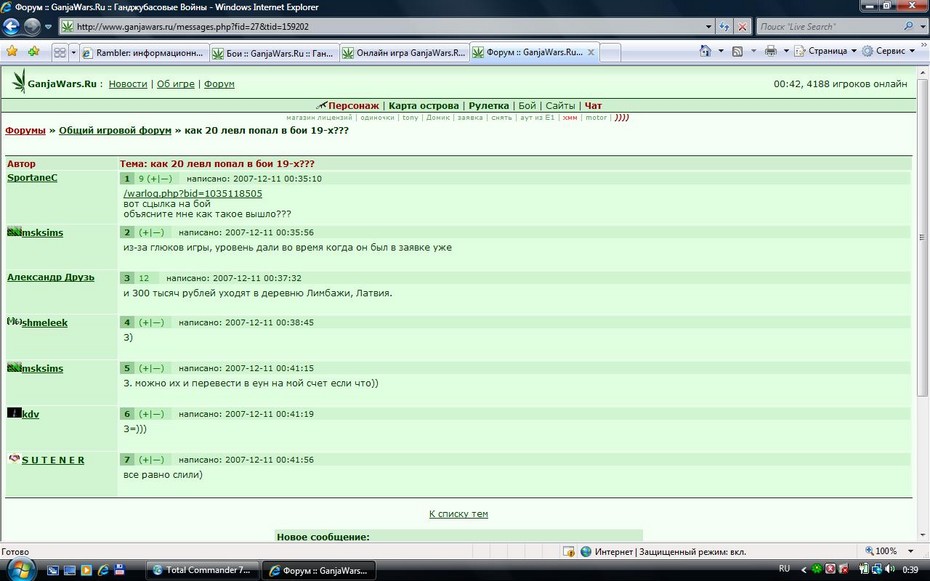Click the search magnifier icon
The height and width of the screenshot is (581, 930).
[x=908, y=26]
